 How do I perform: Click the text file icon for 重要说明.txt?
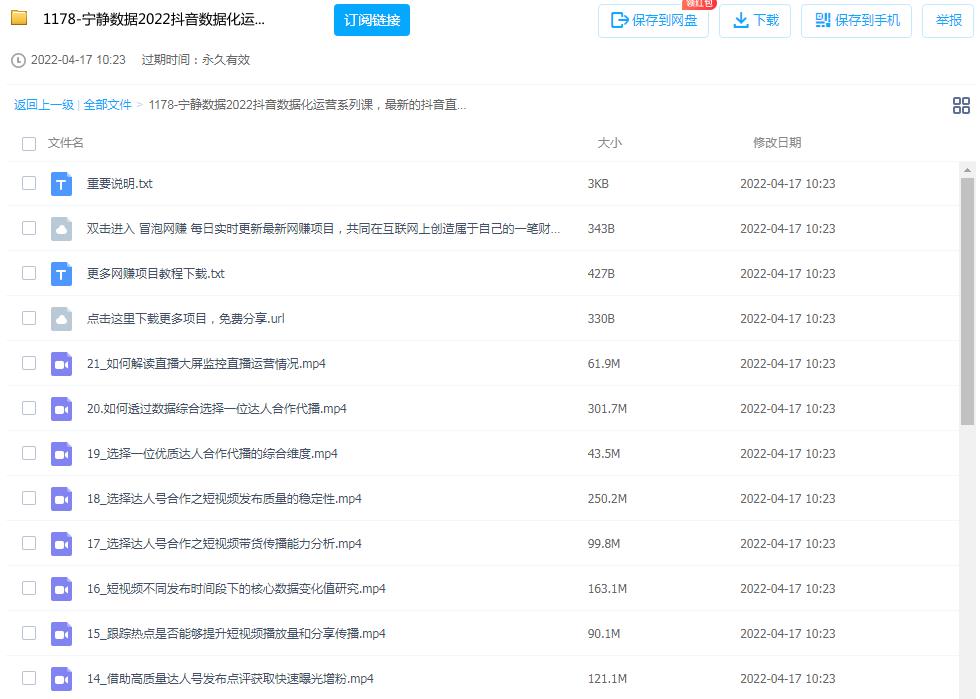pos(61,184)
